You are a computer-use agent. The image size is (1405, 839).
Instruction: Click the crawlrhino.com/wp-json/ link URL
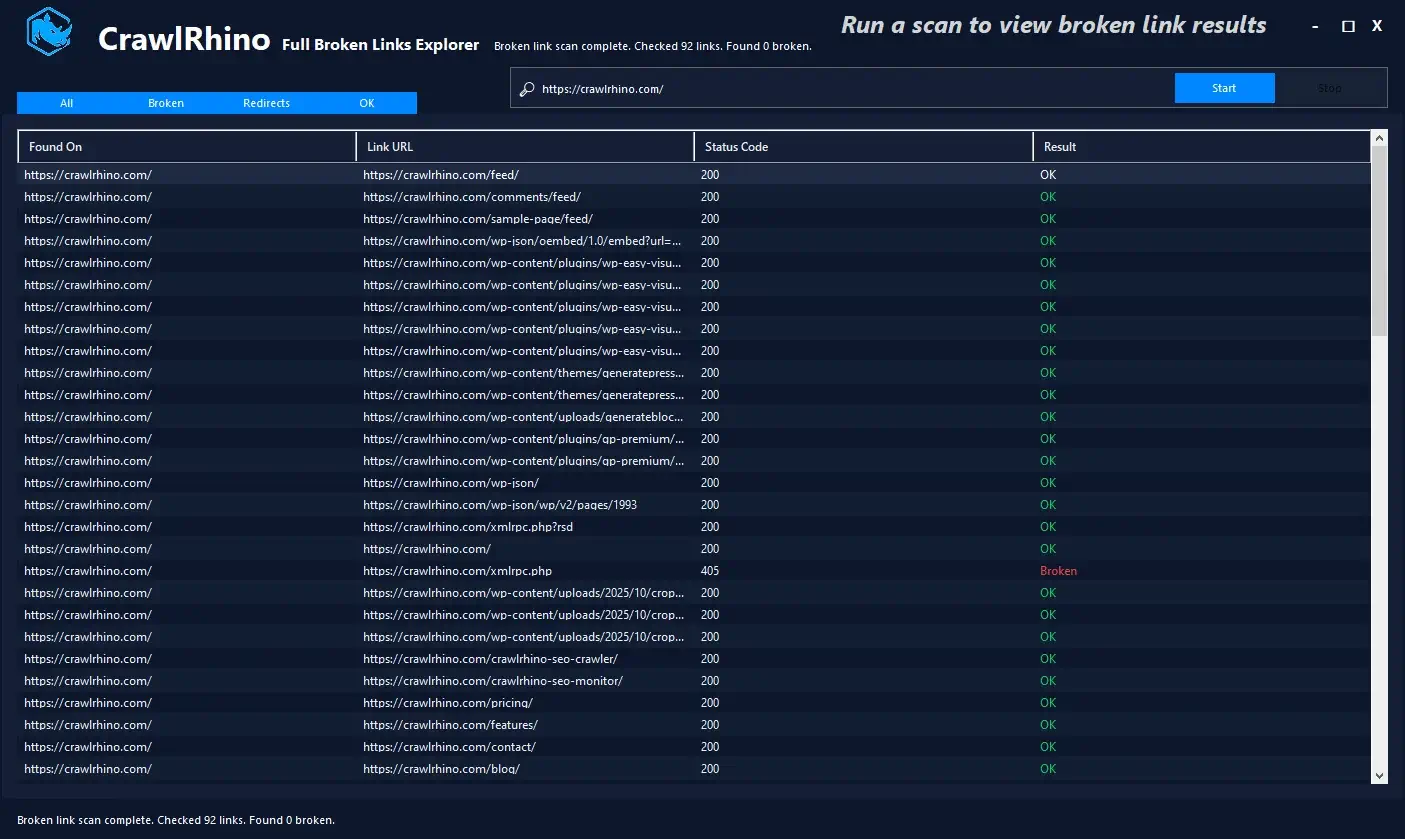[451, 483]
